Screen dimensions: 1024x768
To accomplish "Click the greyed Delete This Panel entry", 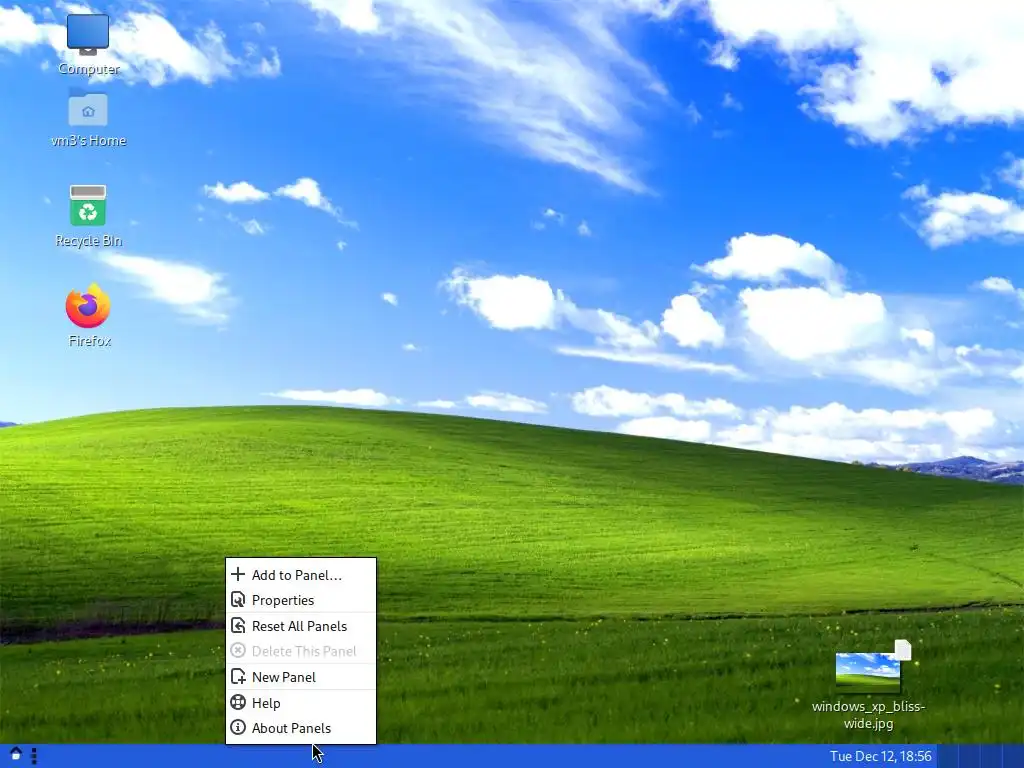I will pos(301,651).
